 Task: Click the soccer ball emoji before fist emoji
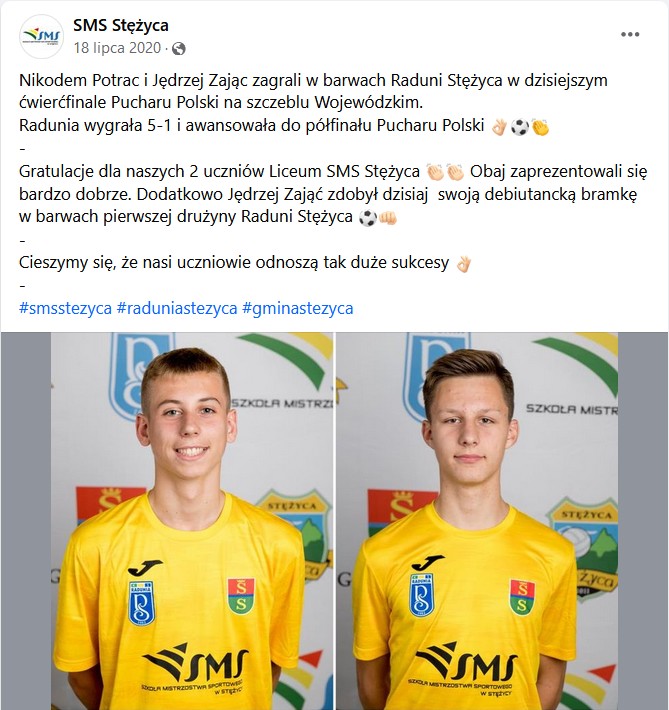(x=367, y=218)
